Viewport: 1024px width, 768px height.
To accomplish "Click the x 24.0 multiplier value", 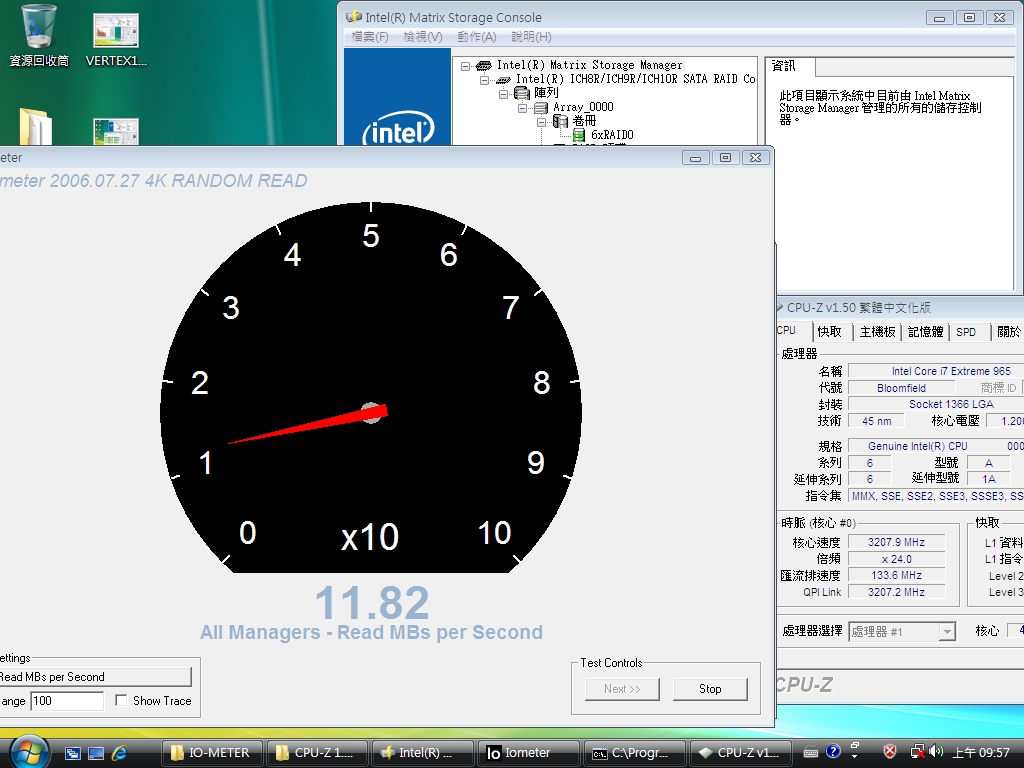I will pyautogui.click(x=896, y=559).
